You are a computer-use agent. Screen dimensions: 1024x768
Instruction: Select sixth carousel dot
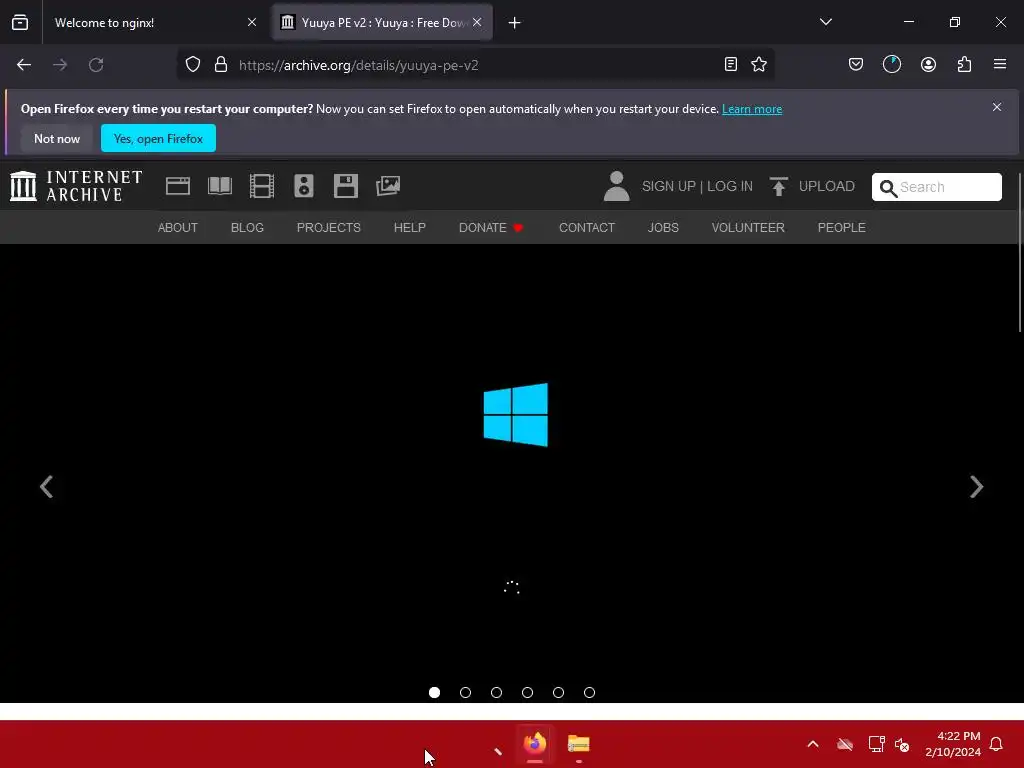[589, 692]
